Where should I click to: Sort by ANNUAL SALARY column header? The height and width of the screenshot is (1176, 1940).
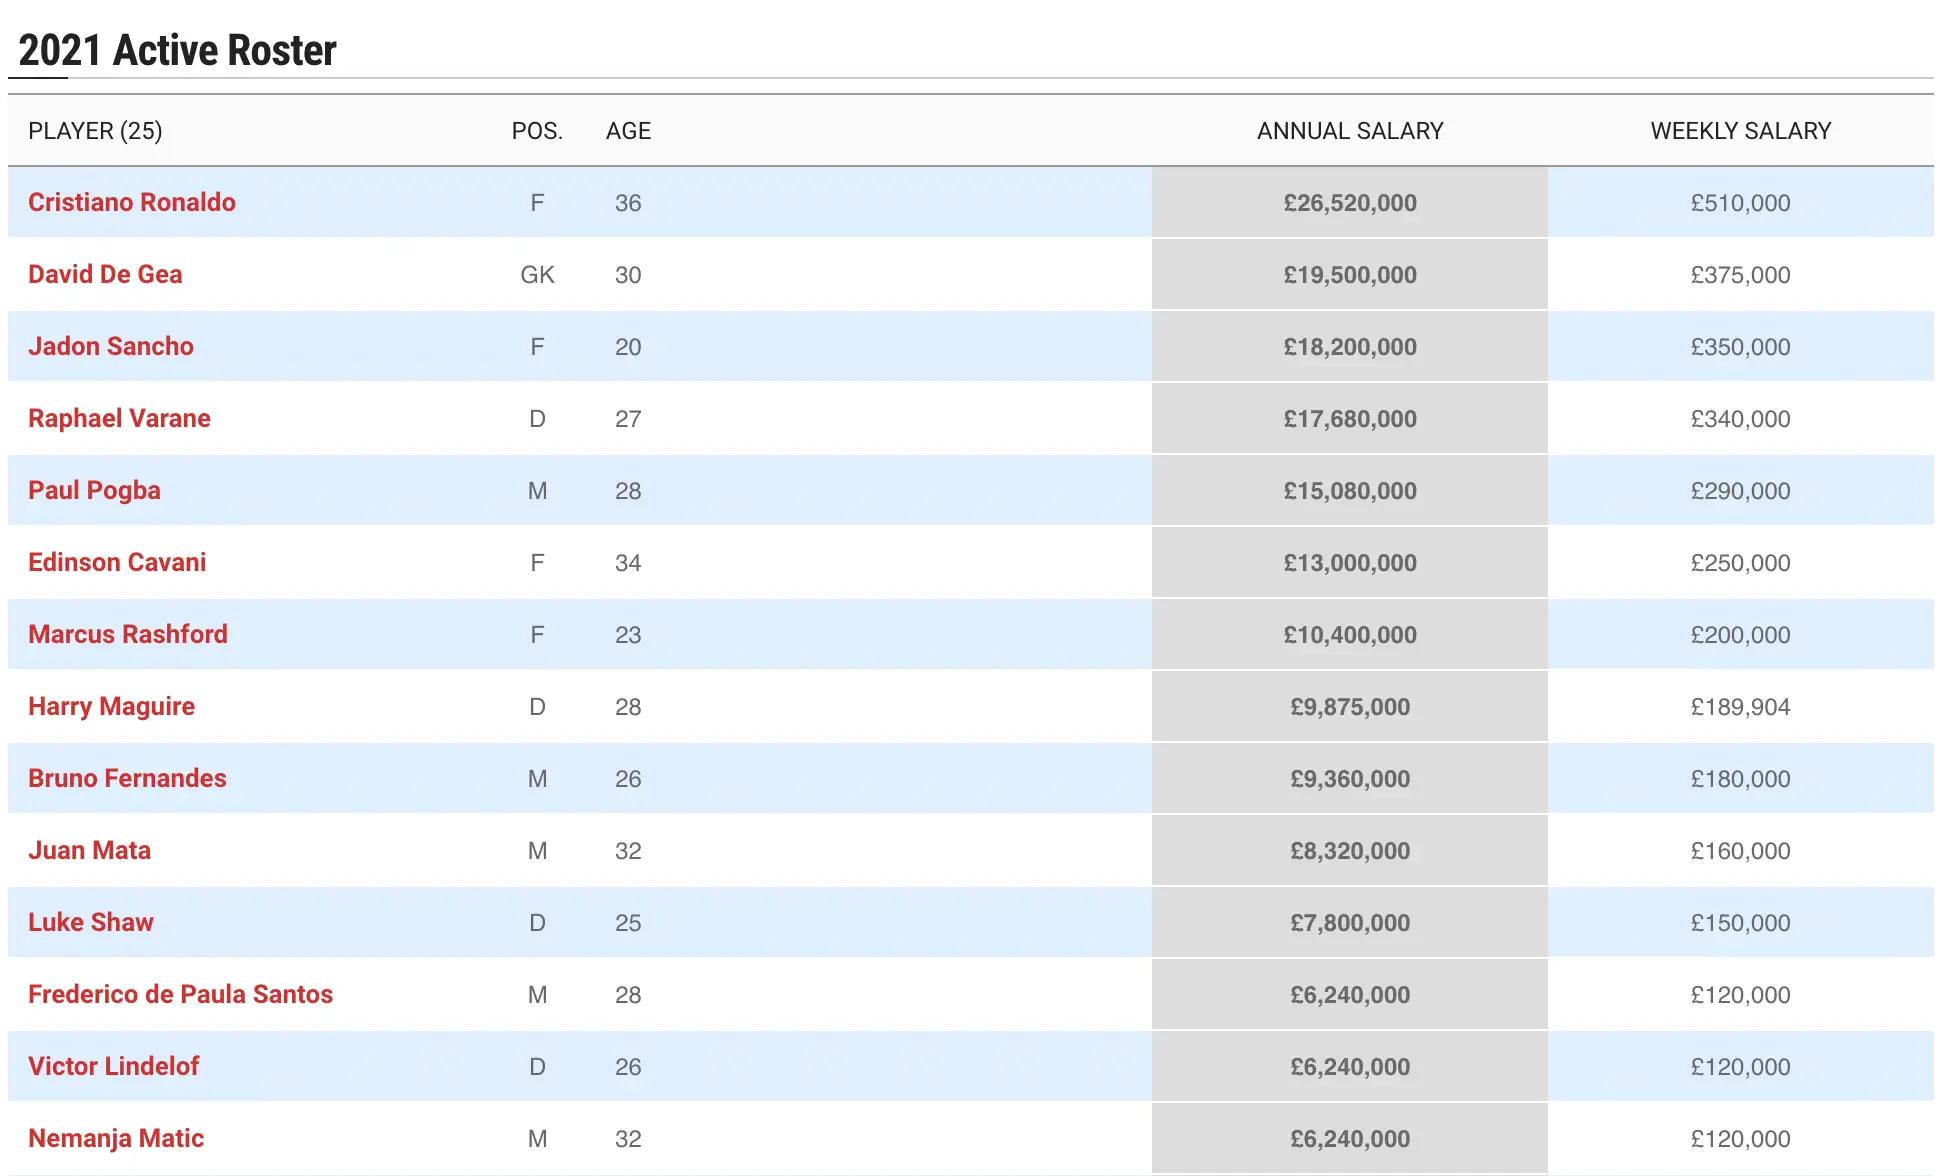(1349, 130)
